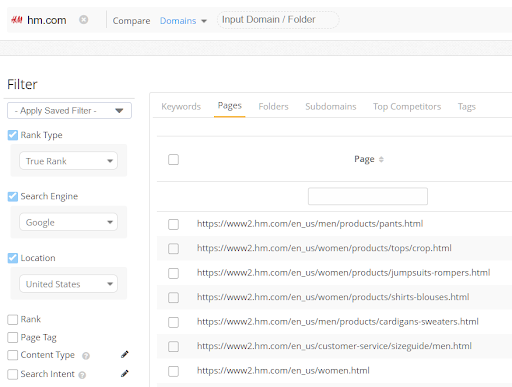Uncheck the Rank Type filter
Viewport: 512px width, 387px height.
point(13,135)
